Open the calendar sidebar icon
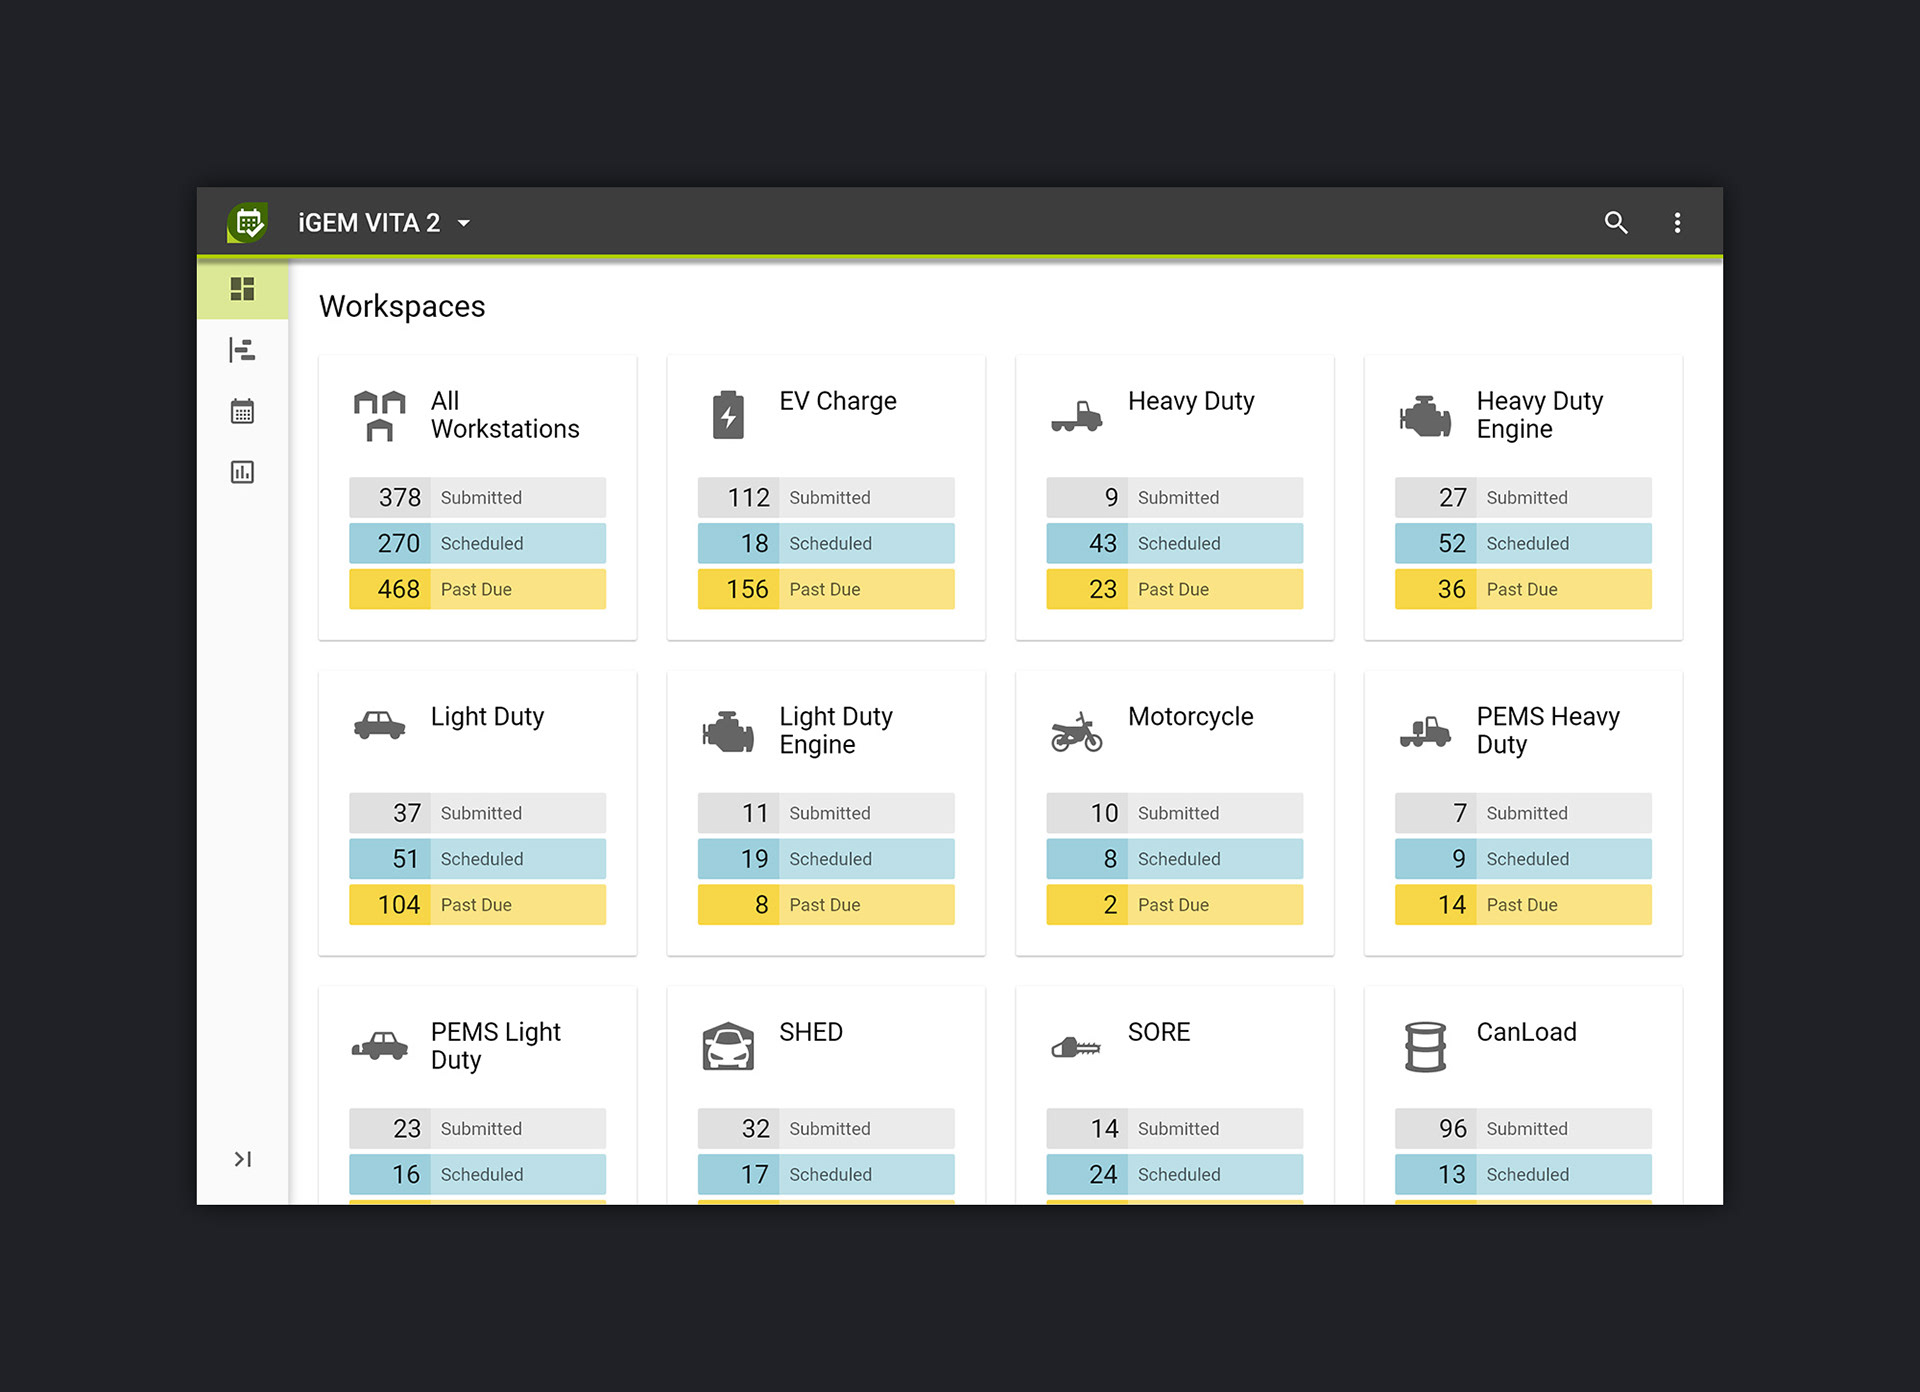1920x1392 pixels. (x=242, y=411)
